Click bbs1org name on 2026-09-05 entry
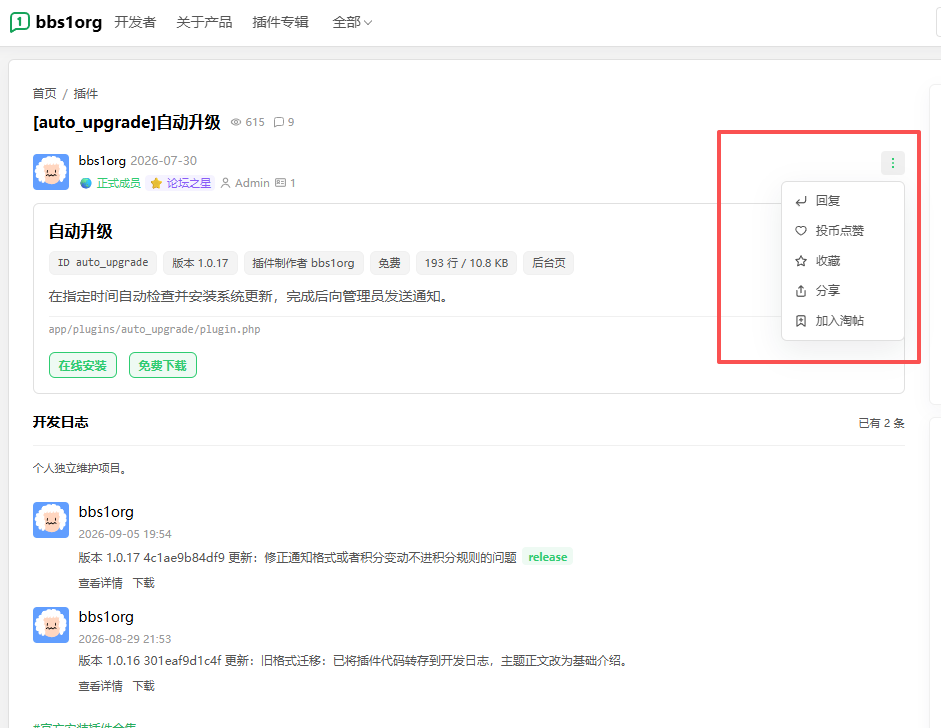 pyautogui.click(x=106, y=512)
